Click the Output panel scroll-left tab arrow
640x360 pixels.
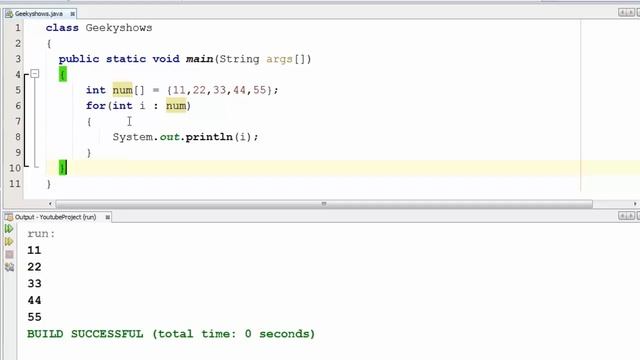[x=622, y=216]
